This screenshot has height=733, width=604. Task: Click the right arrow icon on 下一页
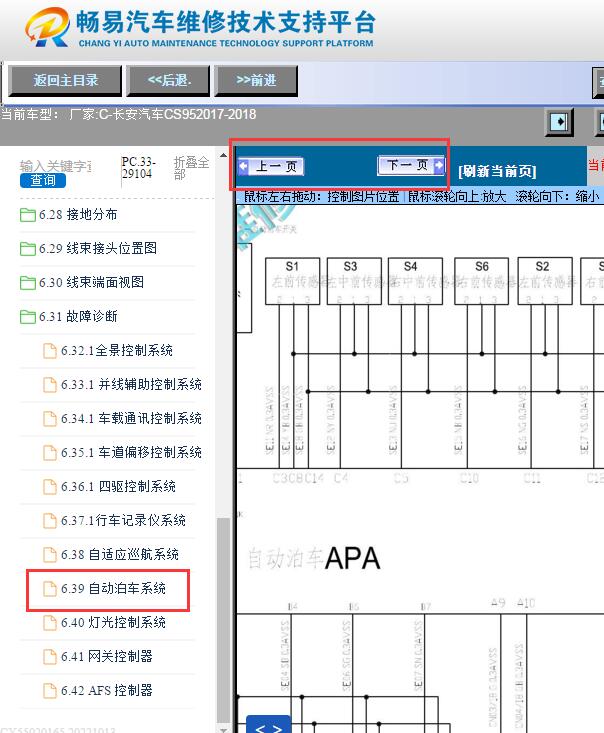pyautogui.click(x=439, y=165)
